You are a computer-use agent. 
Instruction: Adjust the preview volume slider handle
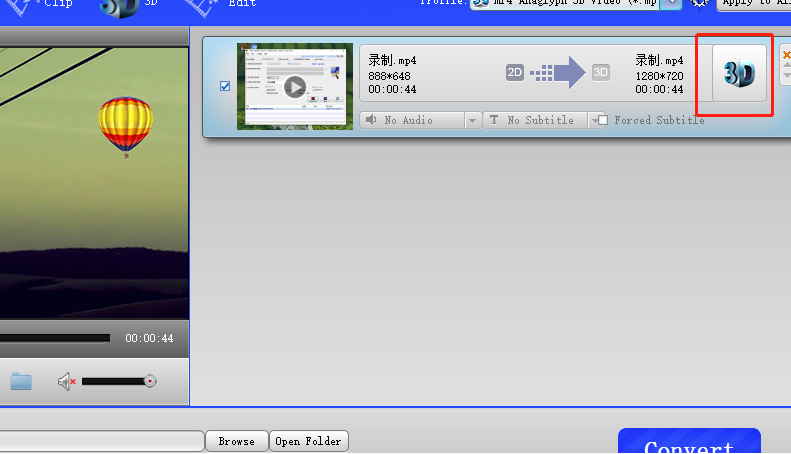tap(150, 381)
